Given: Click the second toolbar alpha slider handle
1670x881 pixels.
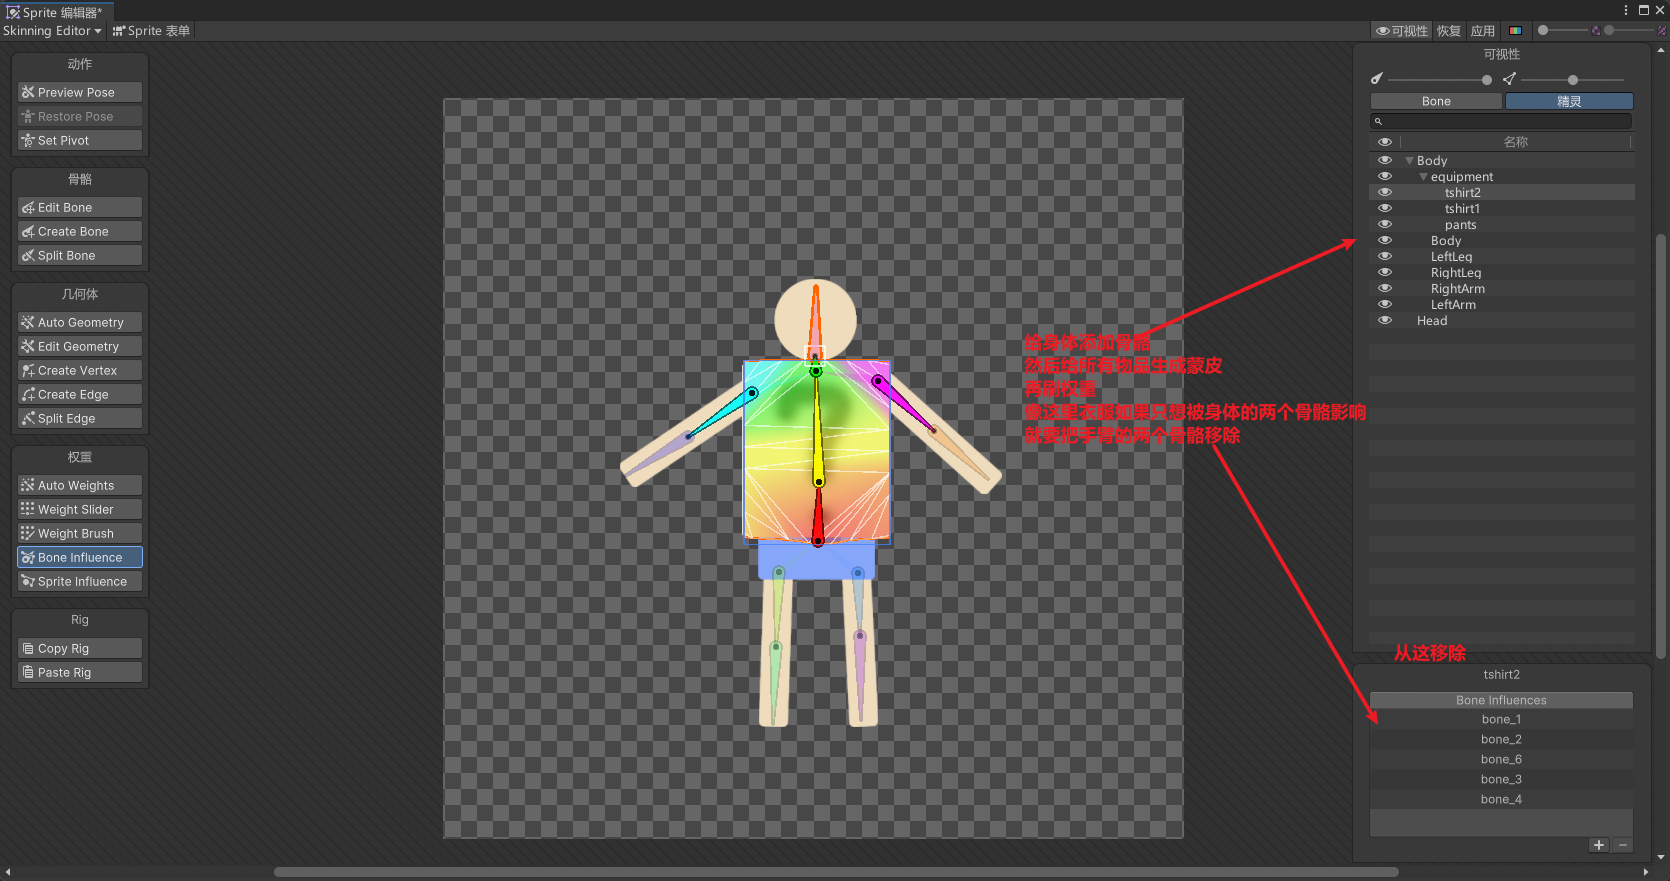Looking at the screenshot, I should pos(1609,31).
